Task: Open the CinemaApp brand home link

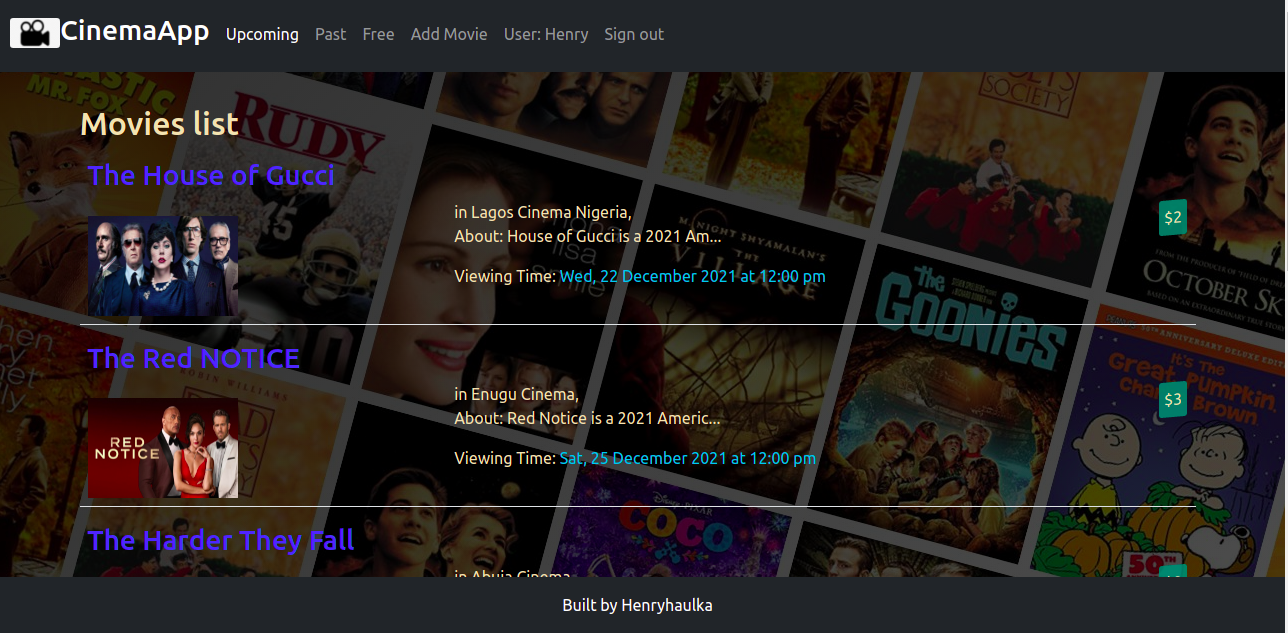Action: pyautogui.click(x=135, y=32)
